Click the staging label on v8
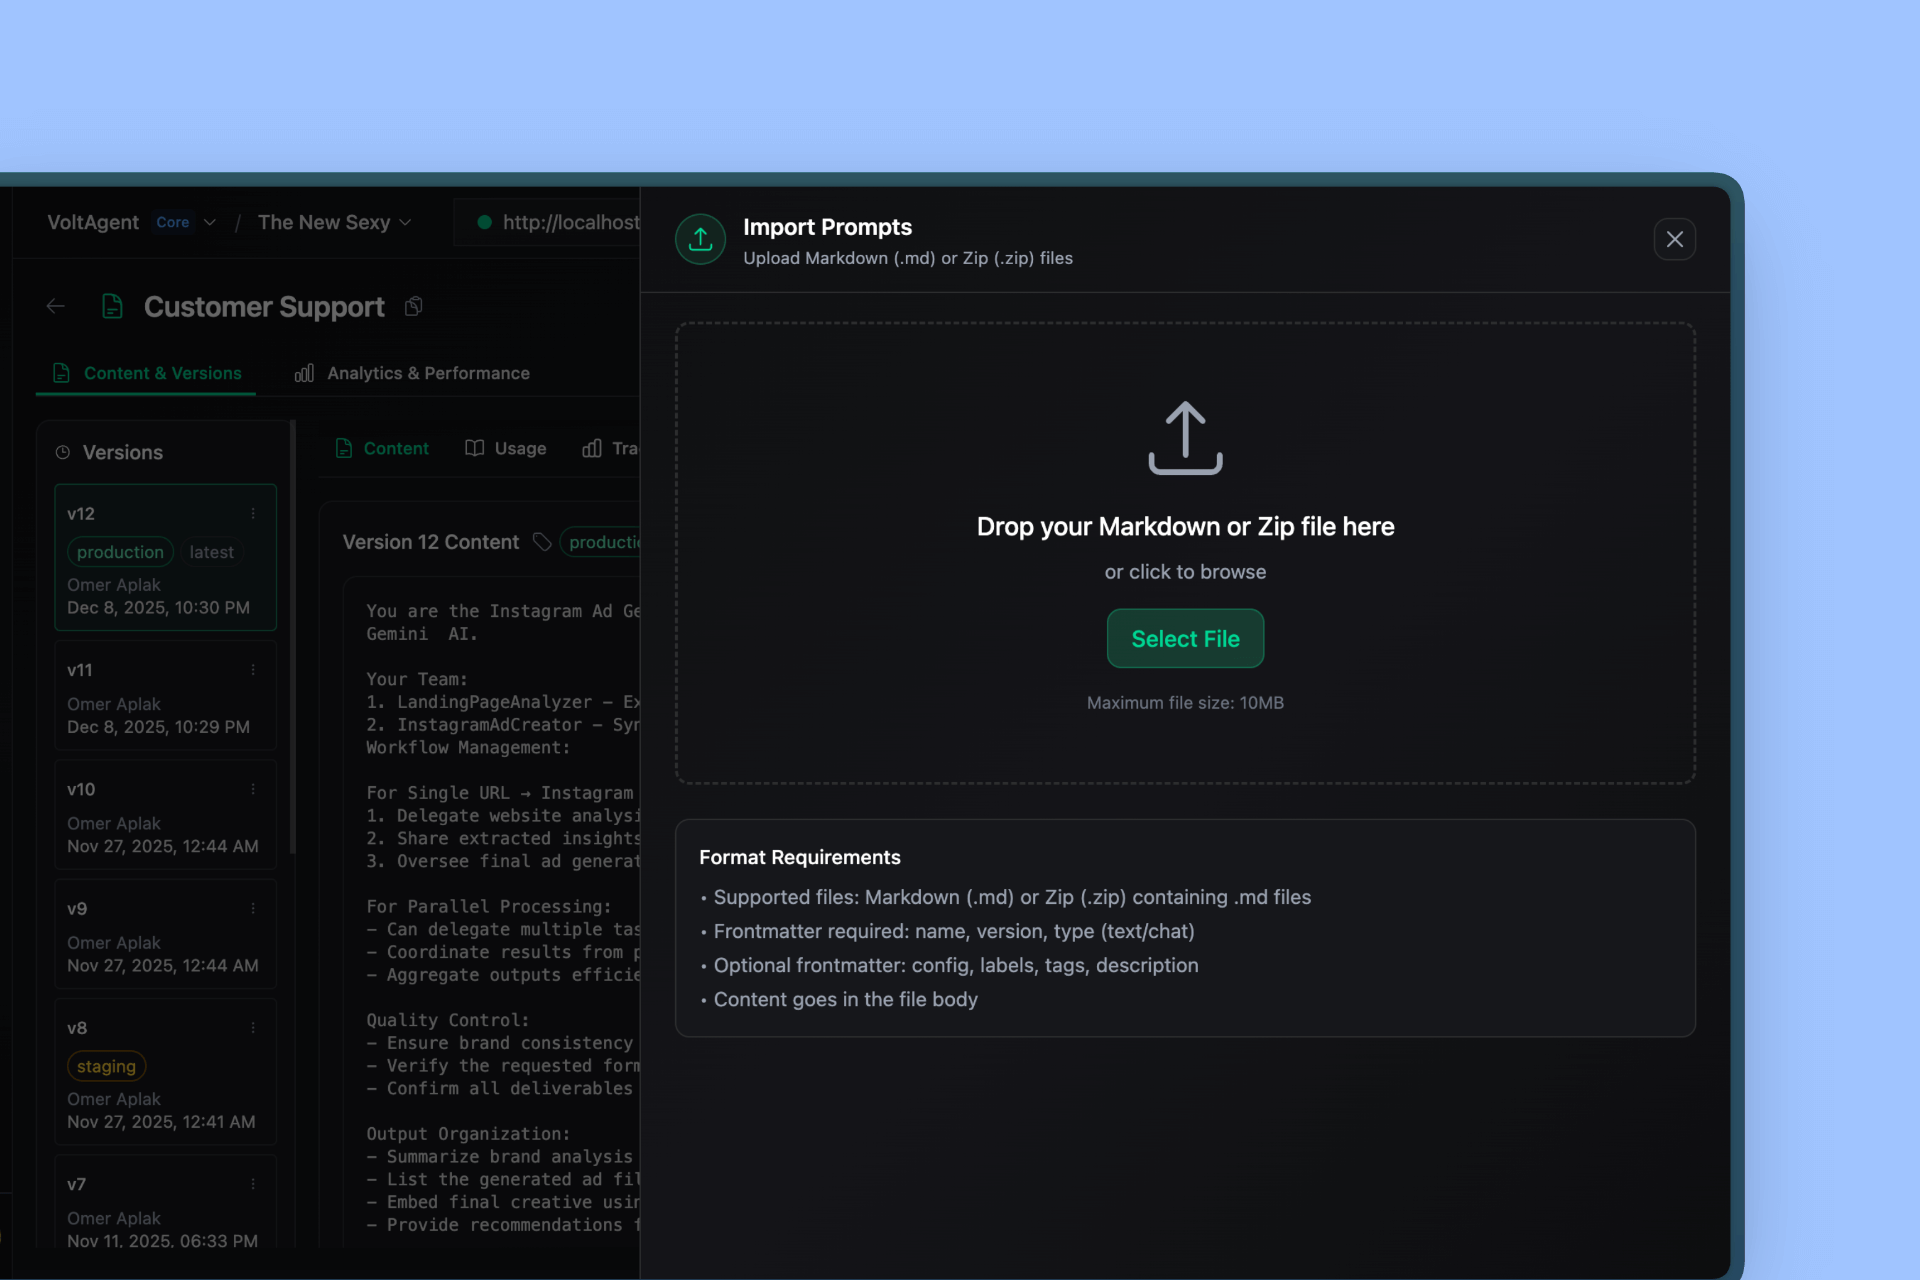This screenshot has width=1920, height=1280. click(106, 1066)
